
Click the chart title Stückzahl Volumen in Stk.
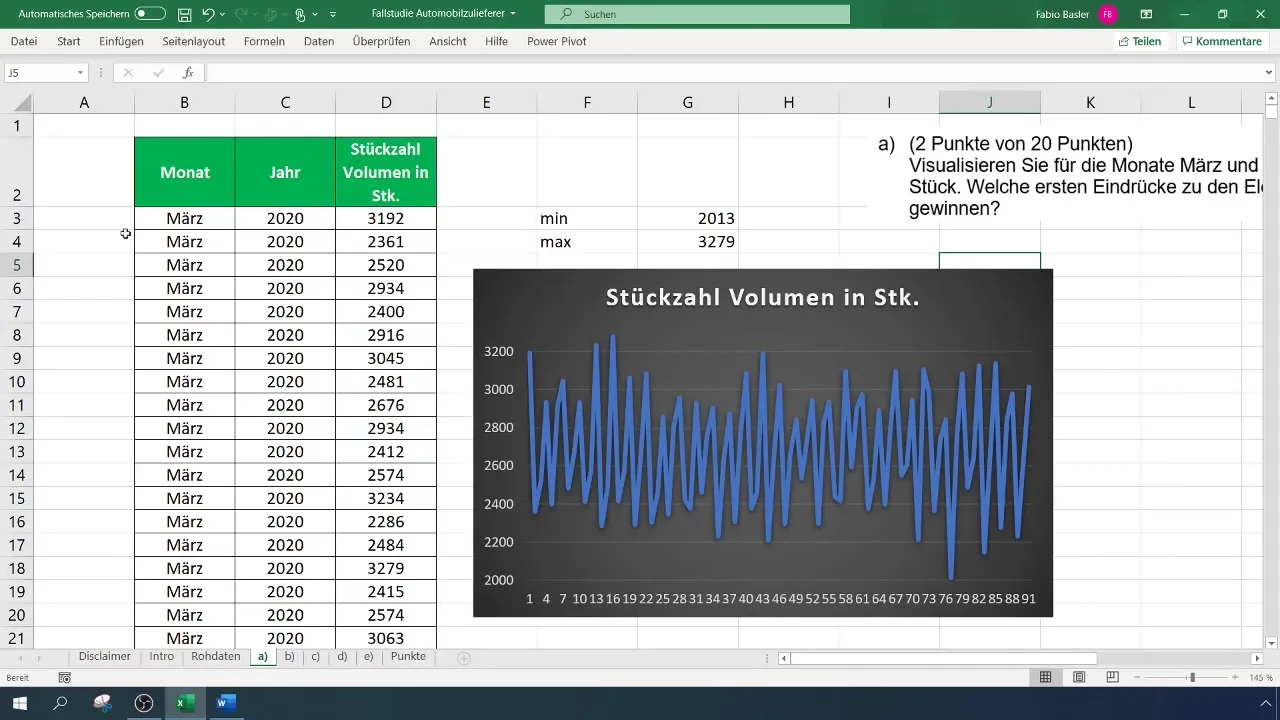coord(762,297)
